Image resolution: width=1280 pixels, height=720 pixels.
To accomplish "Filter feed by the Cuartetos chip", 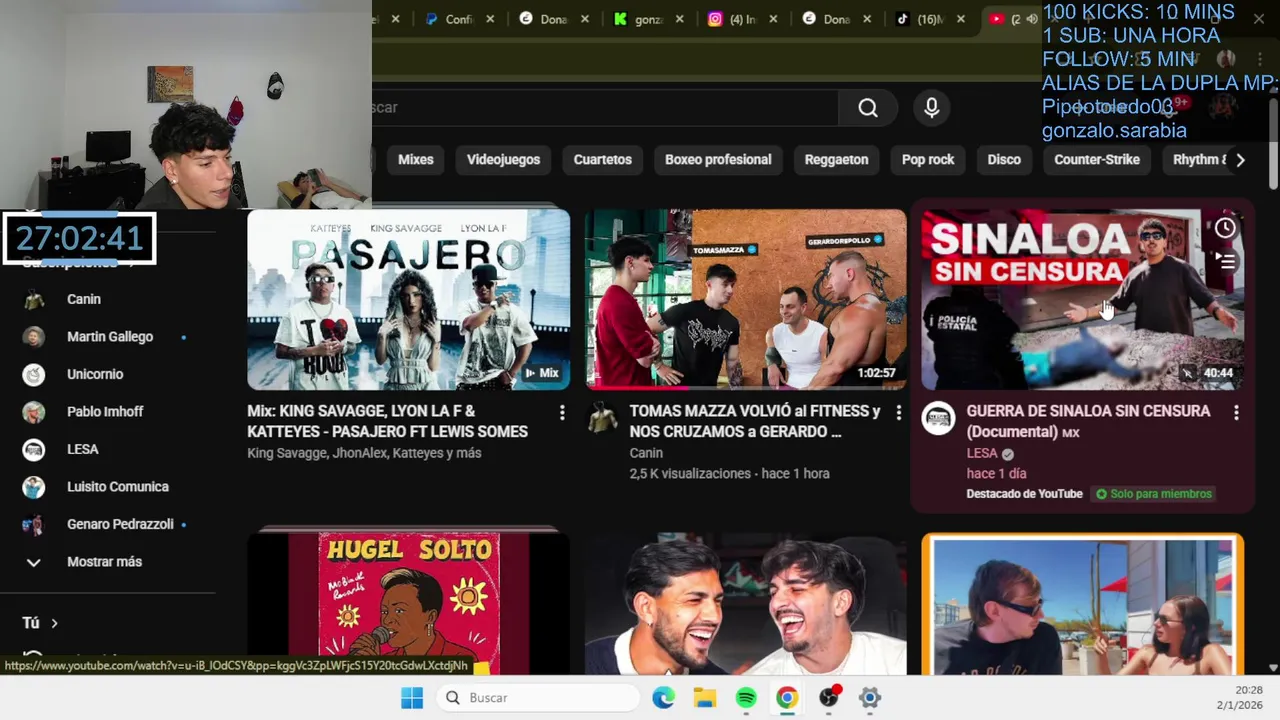I will [x=602, y=160].
